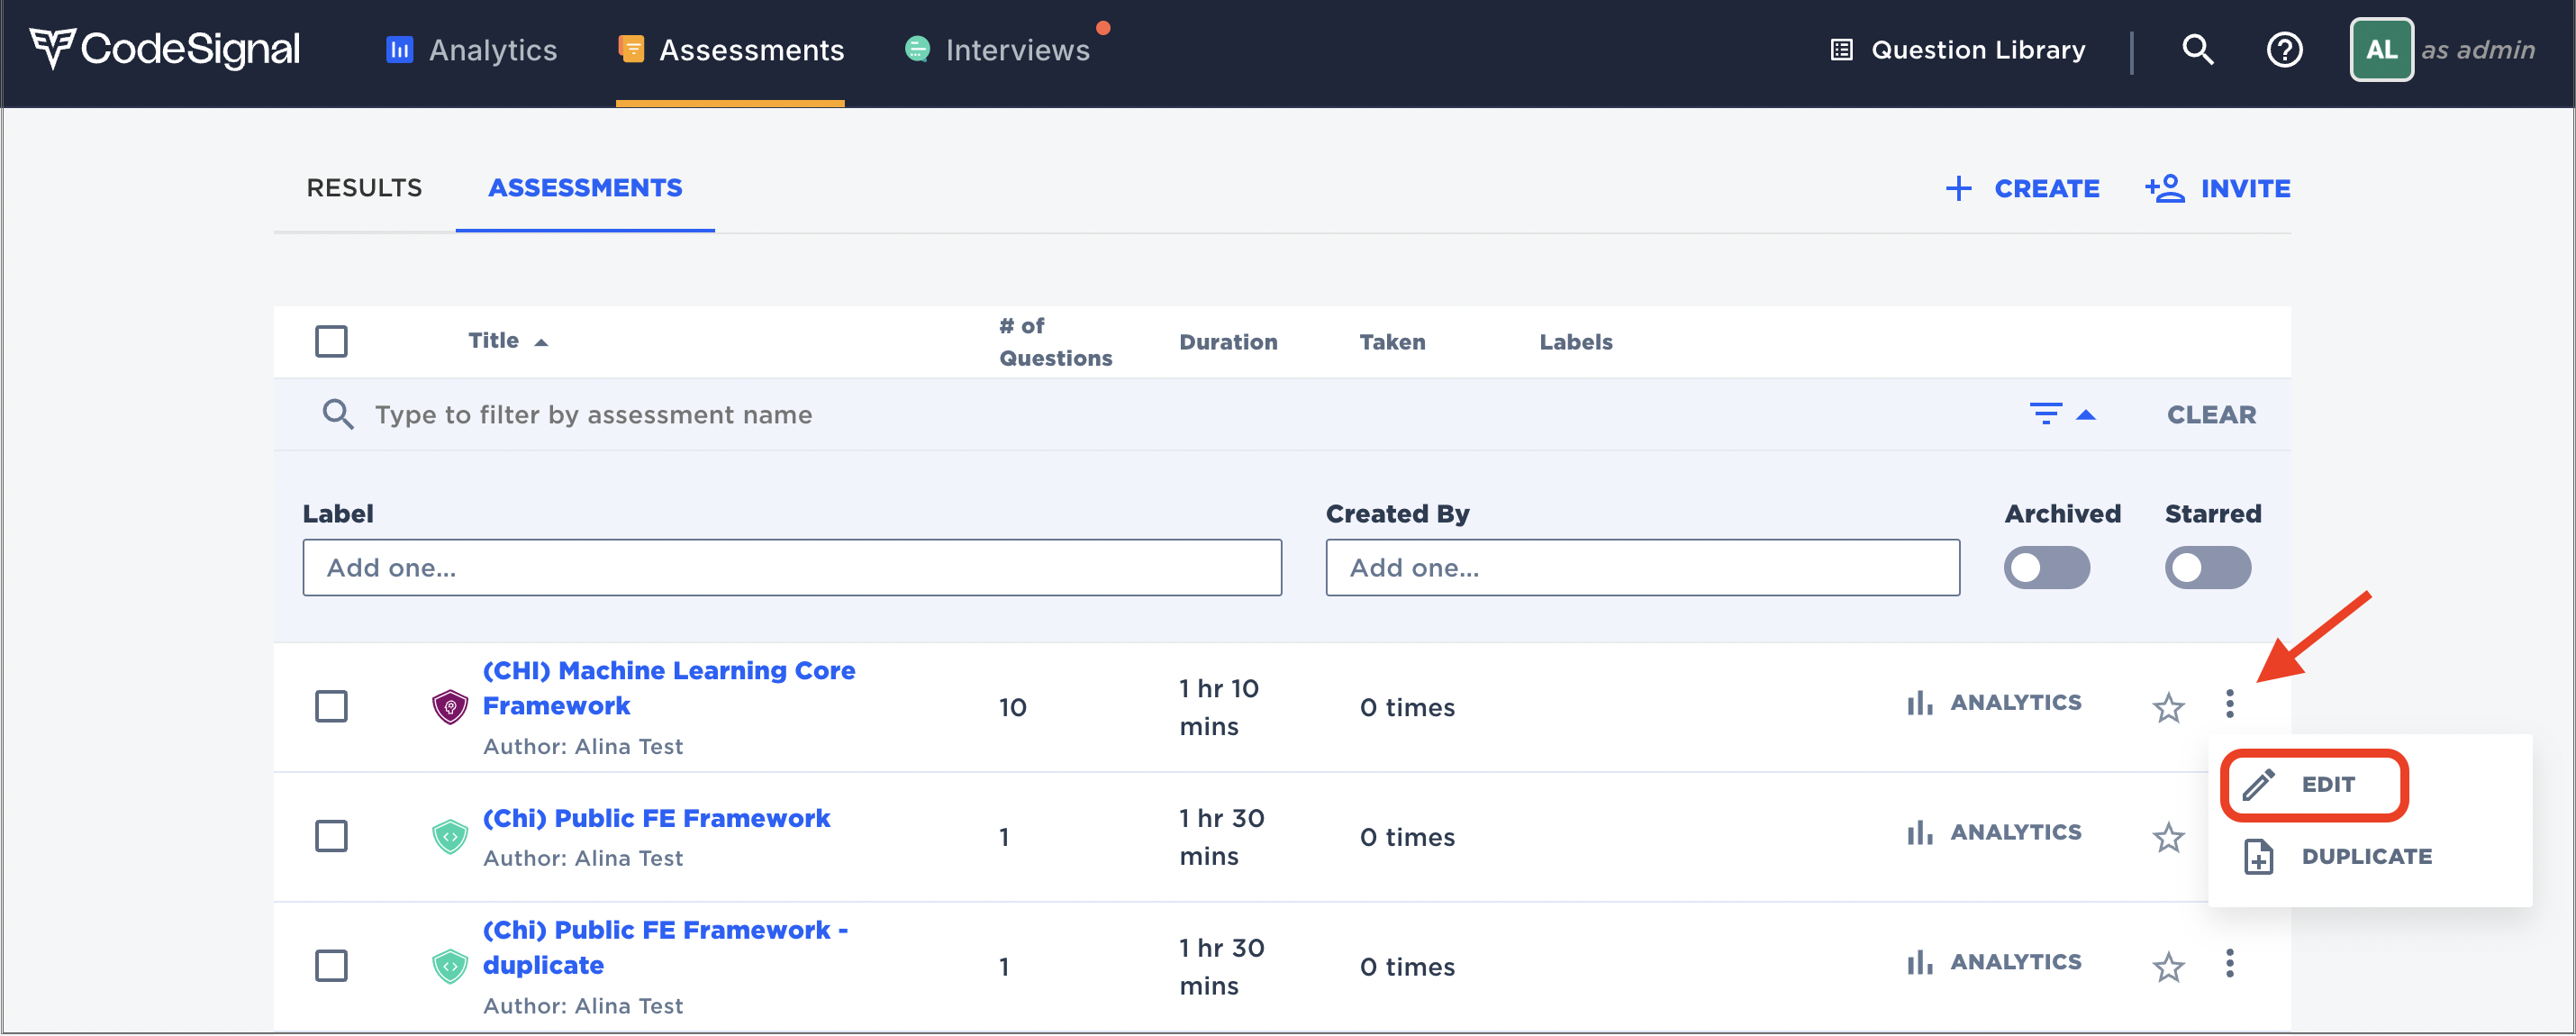Open three-dot menu for Machine Learning Core Framework
Screen dimensions: 2576x1036
pos(2229,704)
